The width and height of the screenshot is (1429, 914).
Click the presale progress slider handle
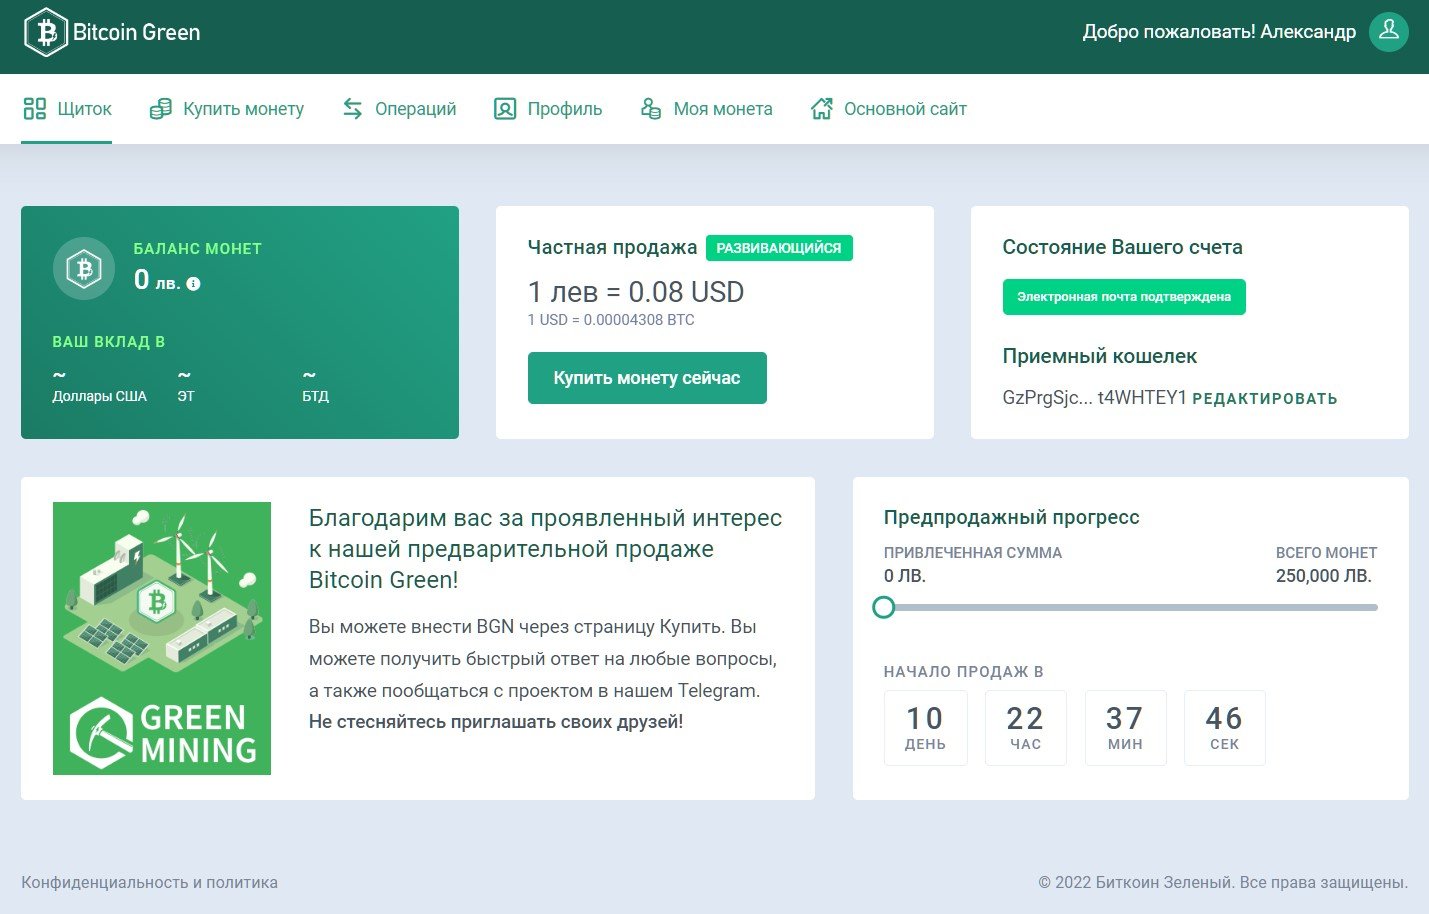884,607
